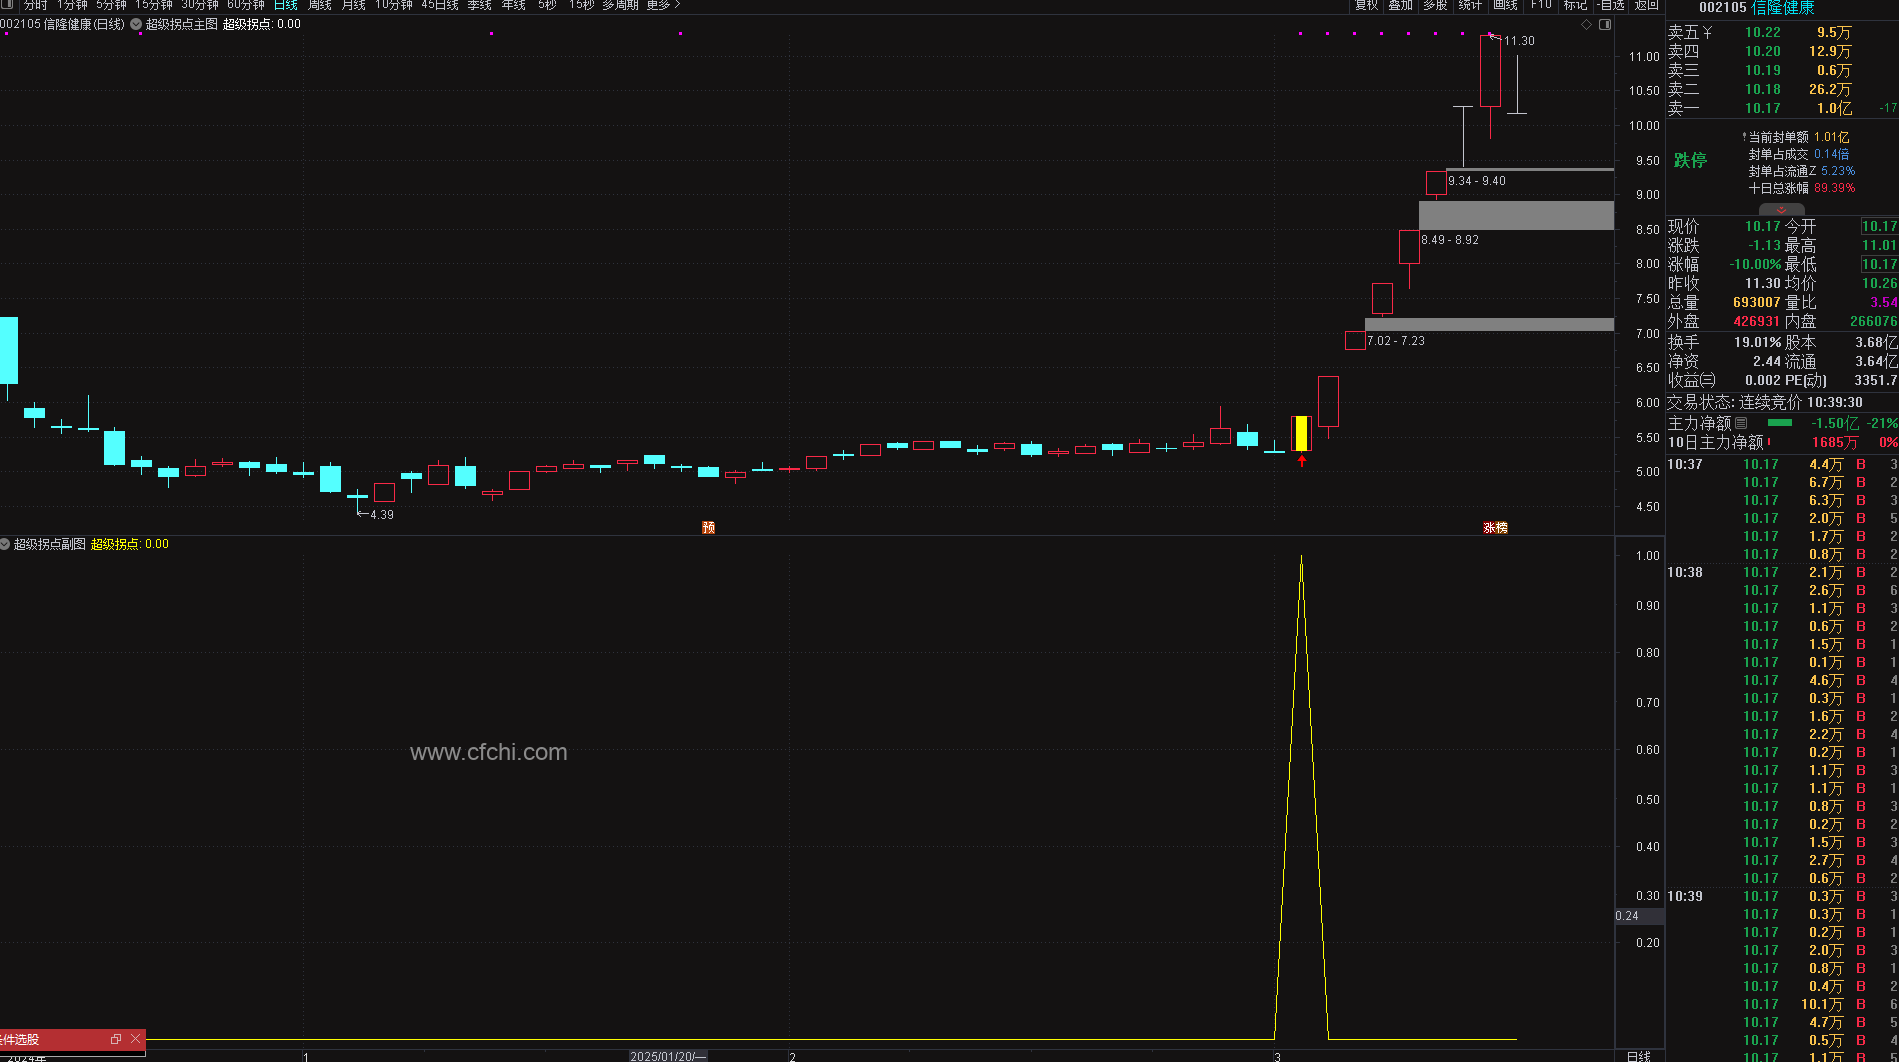Screen dimensions: 1899x1062
Task: Toggle the sidebar panel icon at top-left
Action: click(5, 5)
